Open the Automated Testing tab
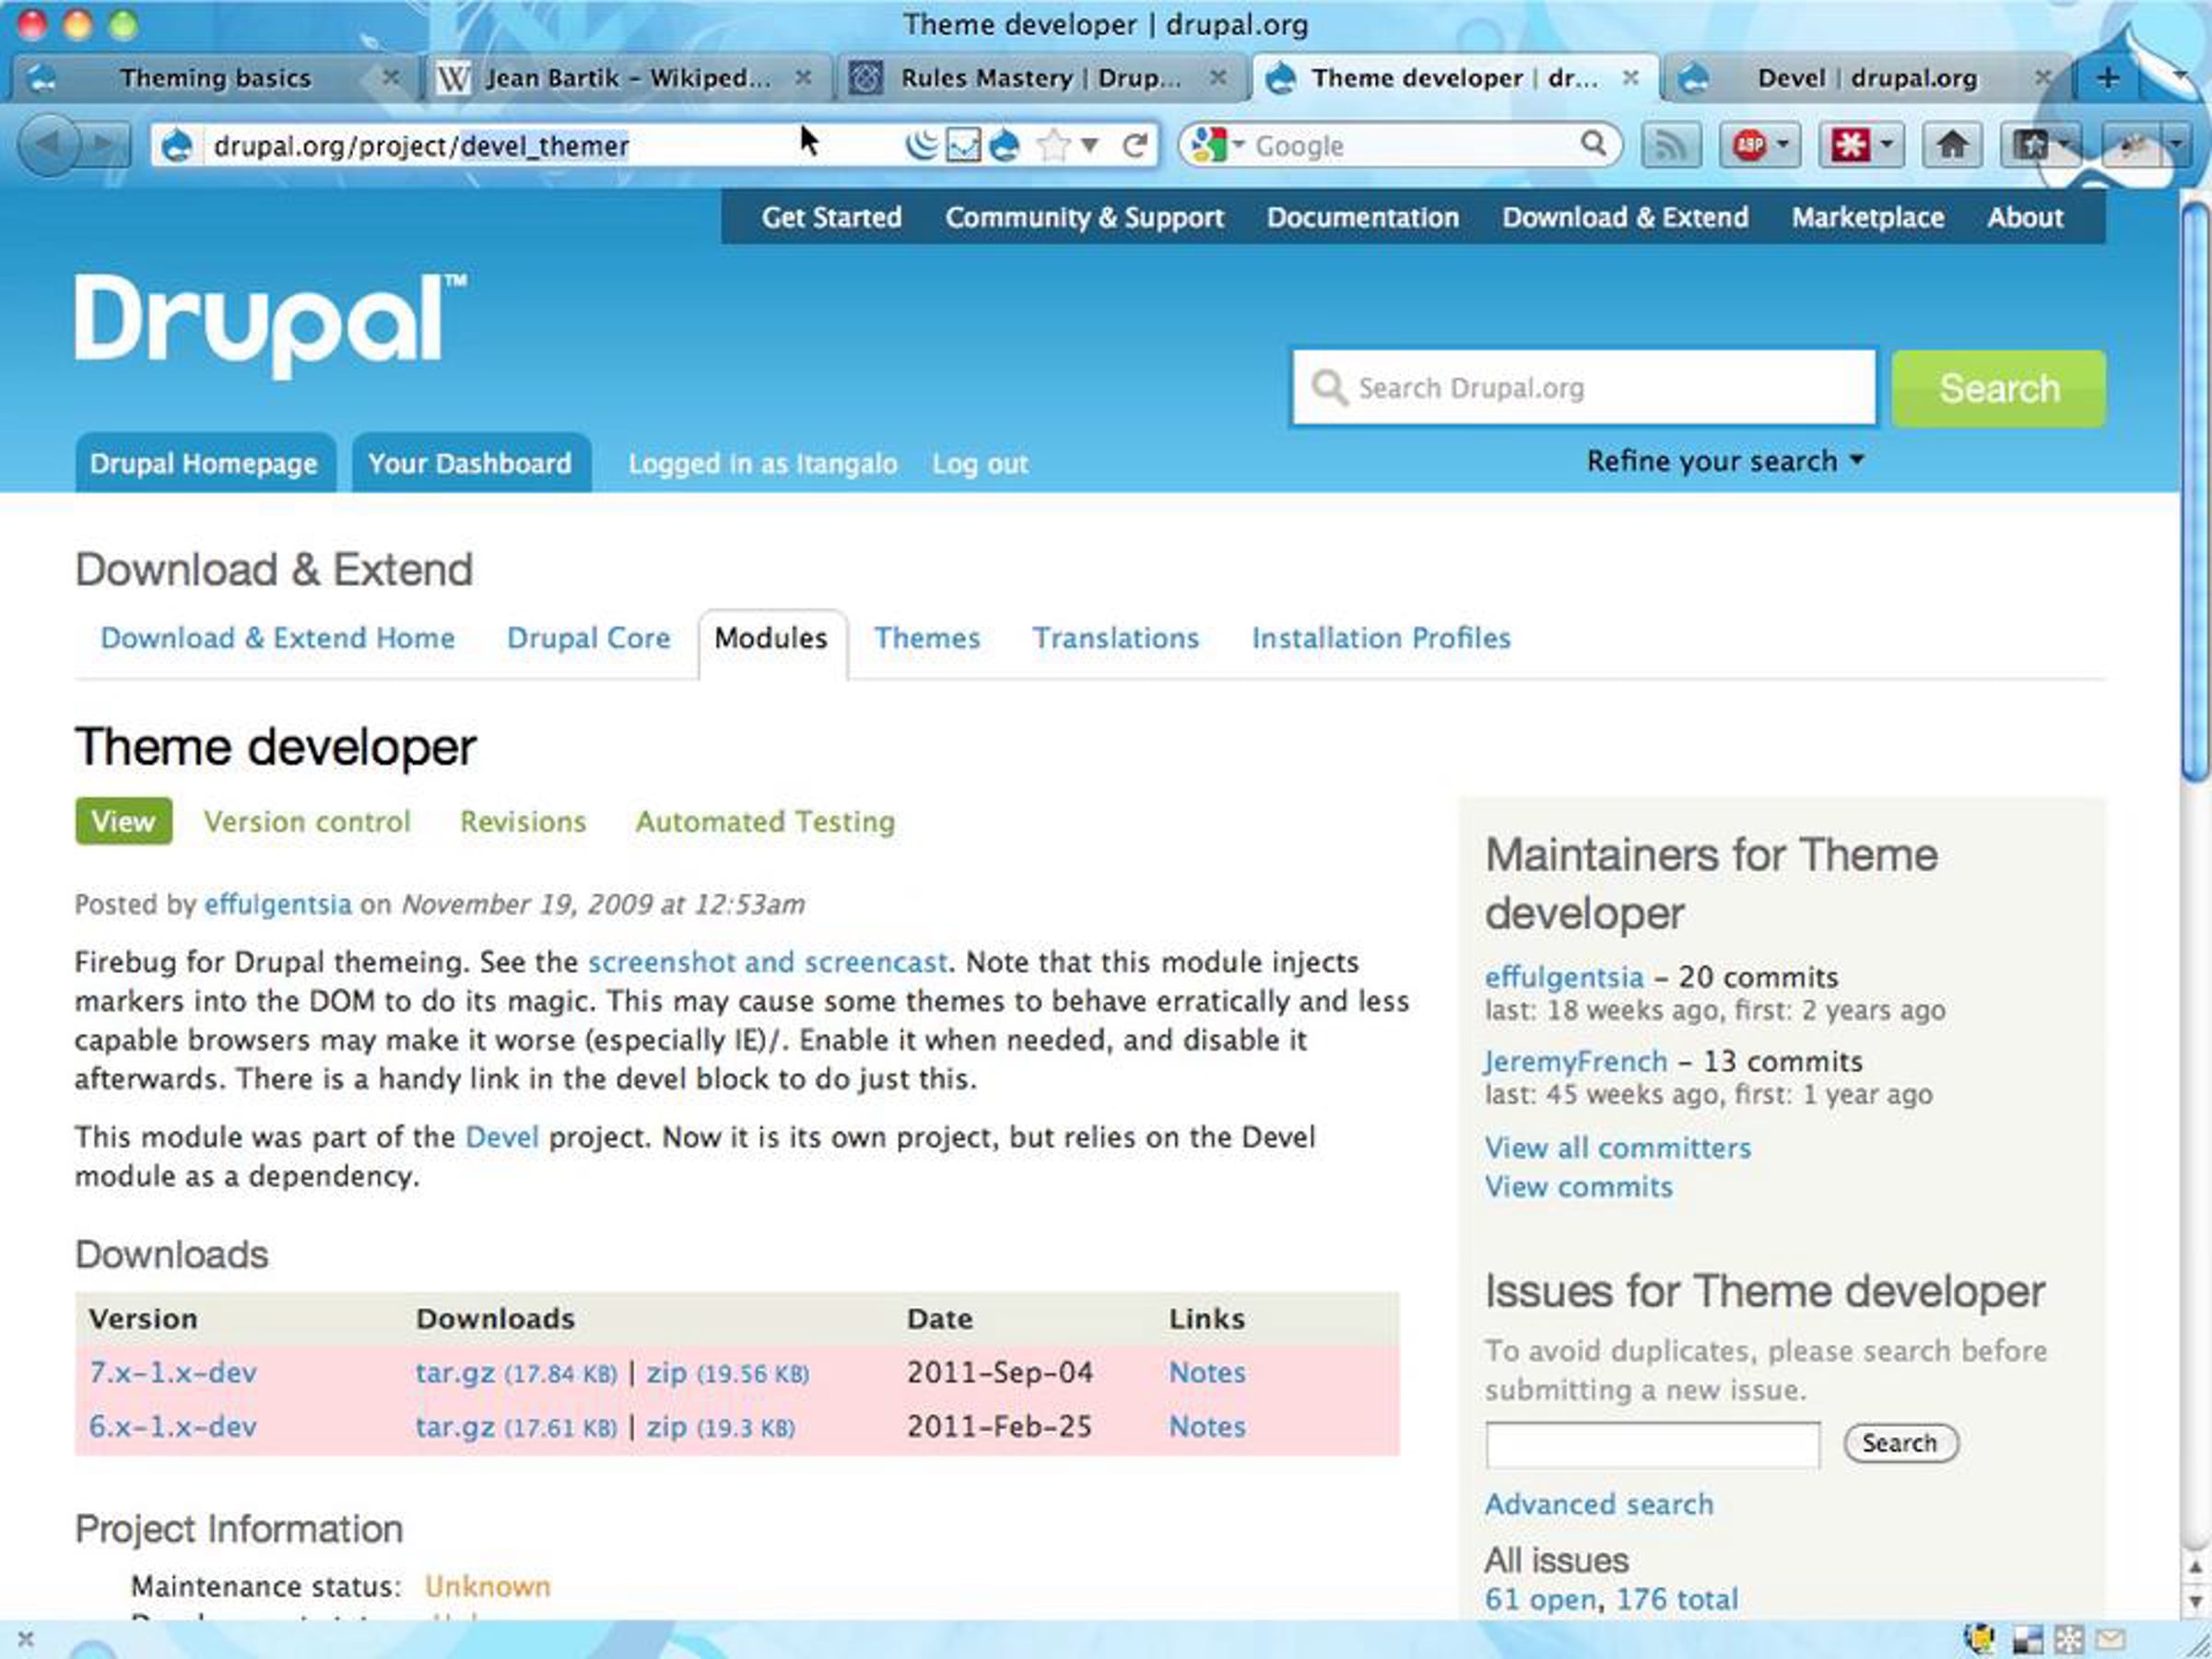2212x1659 pixels. [765, 821]
